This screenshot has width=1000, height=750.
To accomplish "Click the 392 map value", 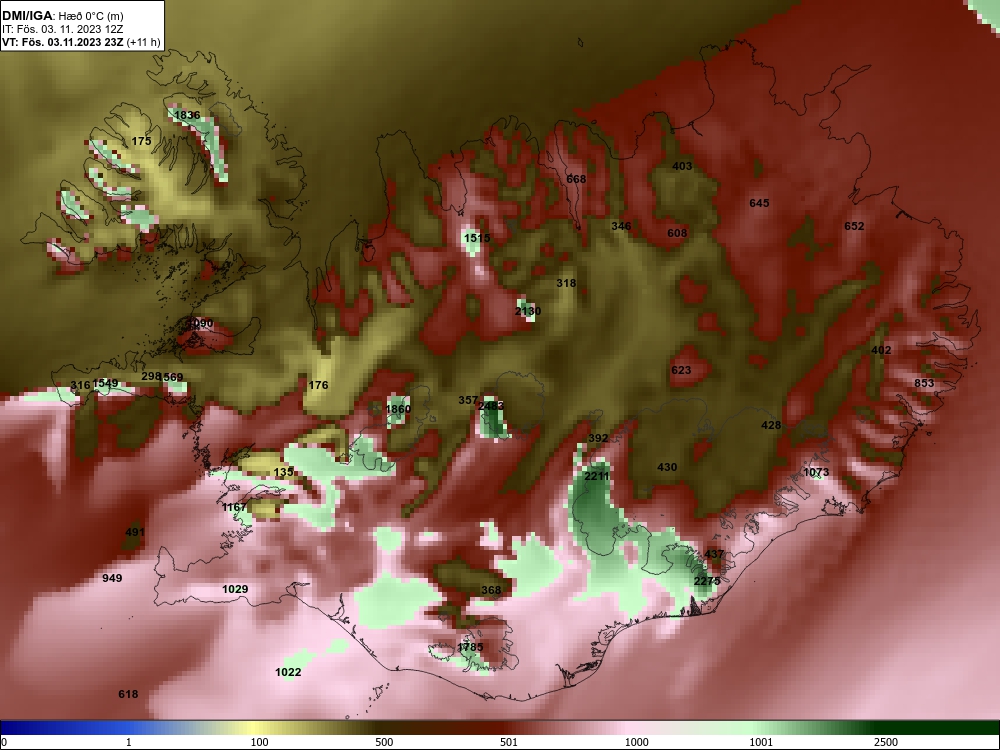I will (598, 438).
